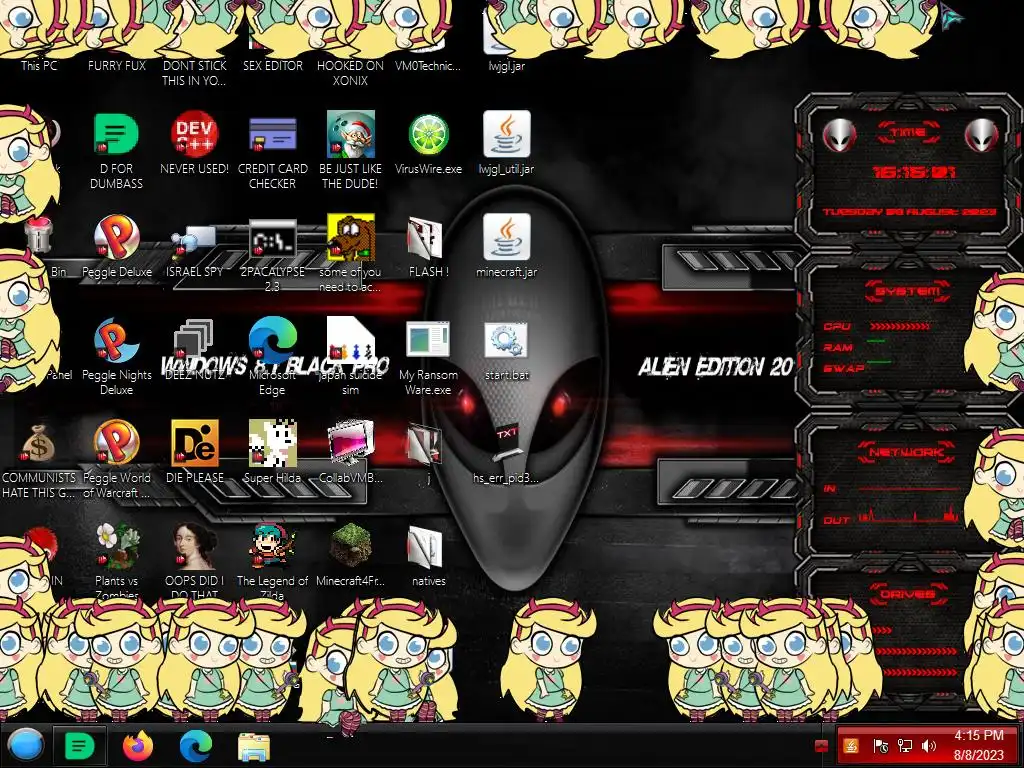
Task: Run the start.bat gear icon
Action: tap(506, 341)
